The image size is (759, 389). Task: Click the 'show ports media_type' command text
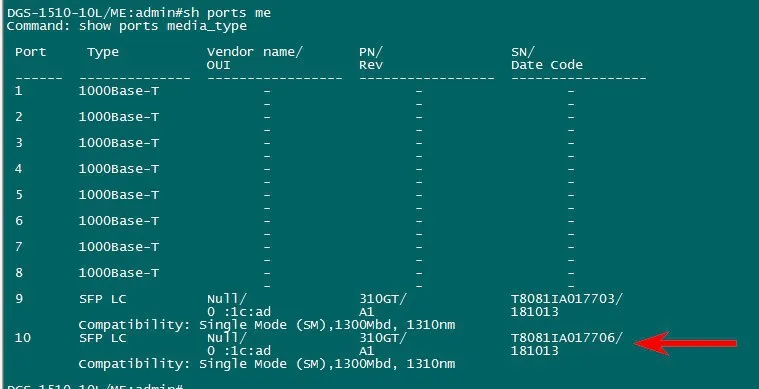(163, 26)
